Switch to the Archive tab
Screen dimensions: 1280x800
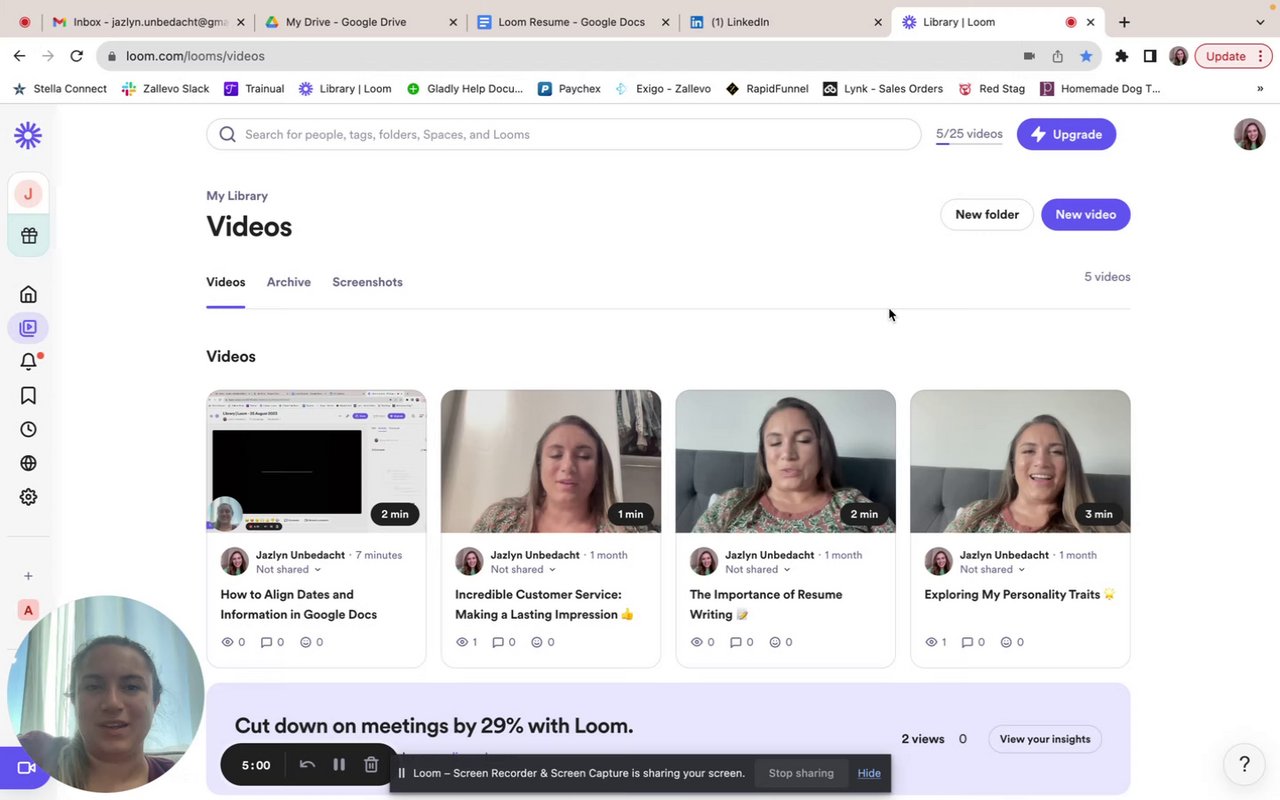(289, 282)
